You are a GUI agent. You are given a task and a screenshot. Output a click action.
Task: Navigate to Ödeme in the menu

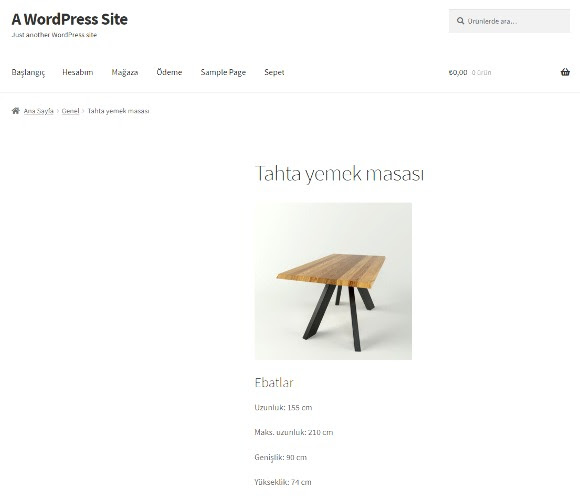coord(169,72)
